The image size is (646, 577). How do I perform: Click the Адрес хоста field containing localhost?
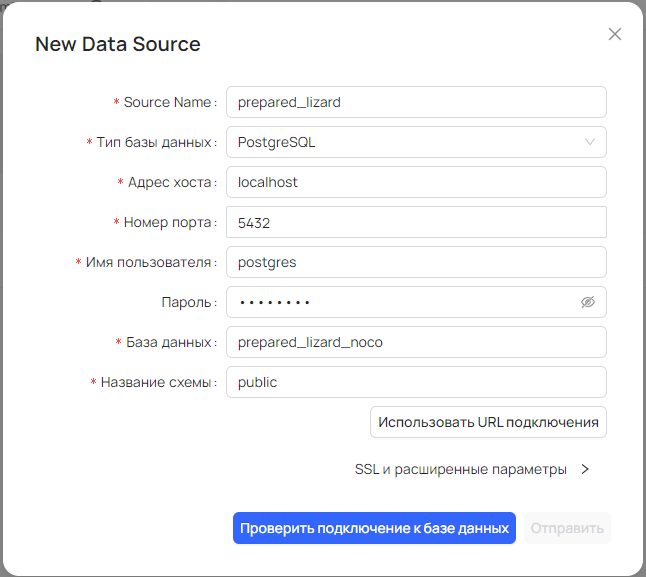tap(416, 182)
